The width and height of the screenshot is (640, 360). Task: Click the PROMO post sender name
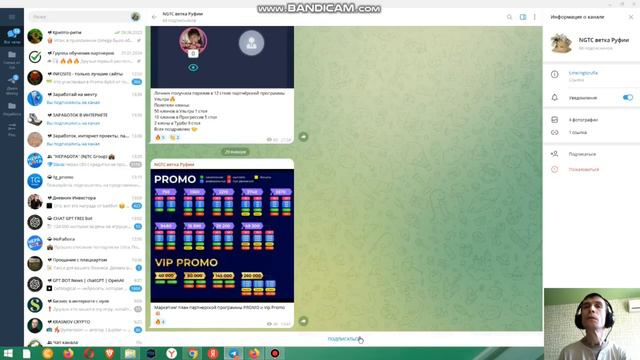point(174,164)
